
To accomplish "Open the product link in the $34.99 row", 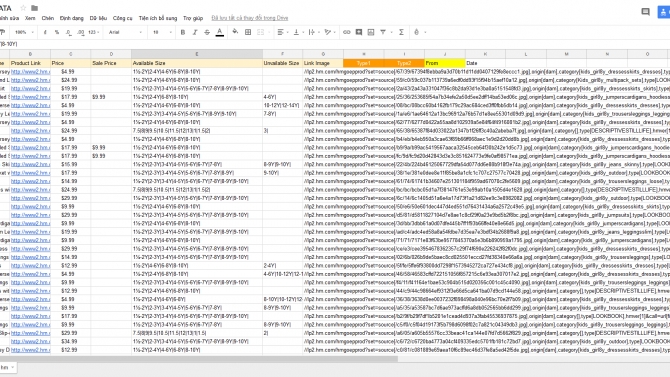I will [x=30, y=341].
